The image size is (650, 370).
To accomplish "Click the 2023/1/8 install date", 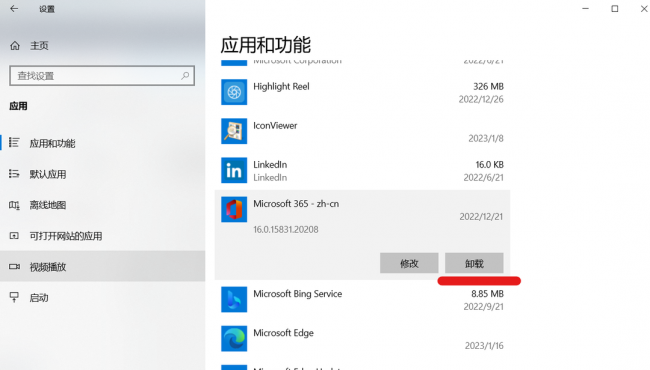I will pyautogui.click(x=486, y=138).
